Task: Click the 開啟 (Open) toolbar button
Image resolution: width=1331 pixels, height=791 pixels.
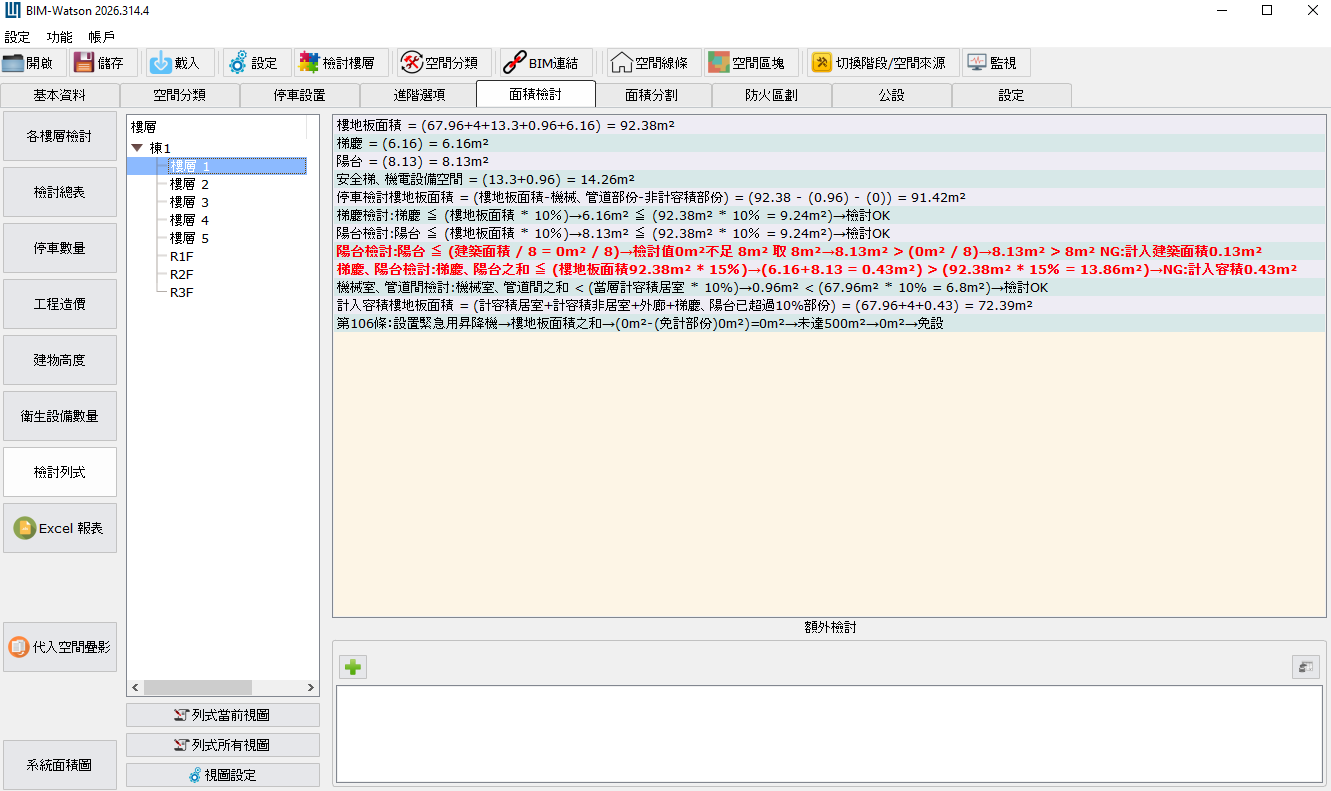Action: click(x=34, y=63)
